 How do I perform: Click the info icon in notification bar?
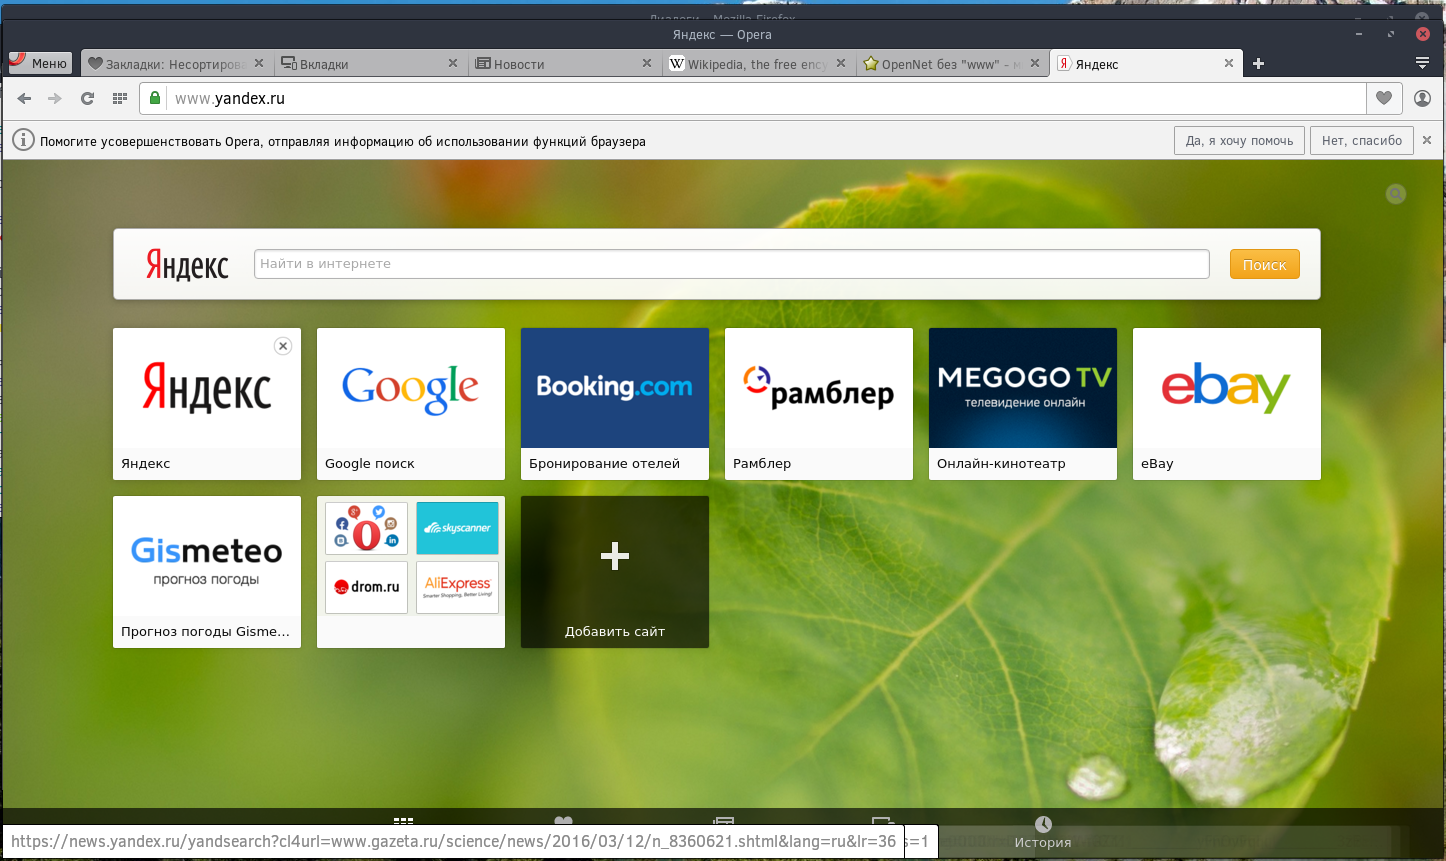click(22, 141)
